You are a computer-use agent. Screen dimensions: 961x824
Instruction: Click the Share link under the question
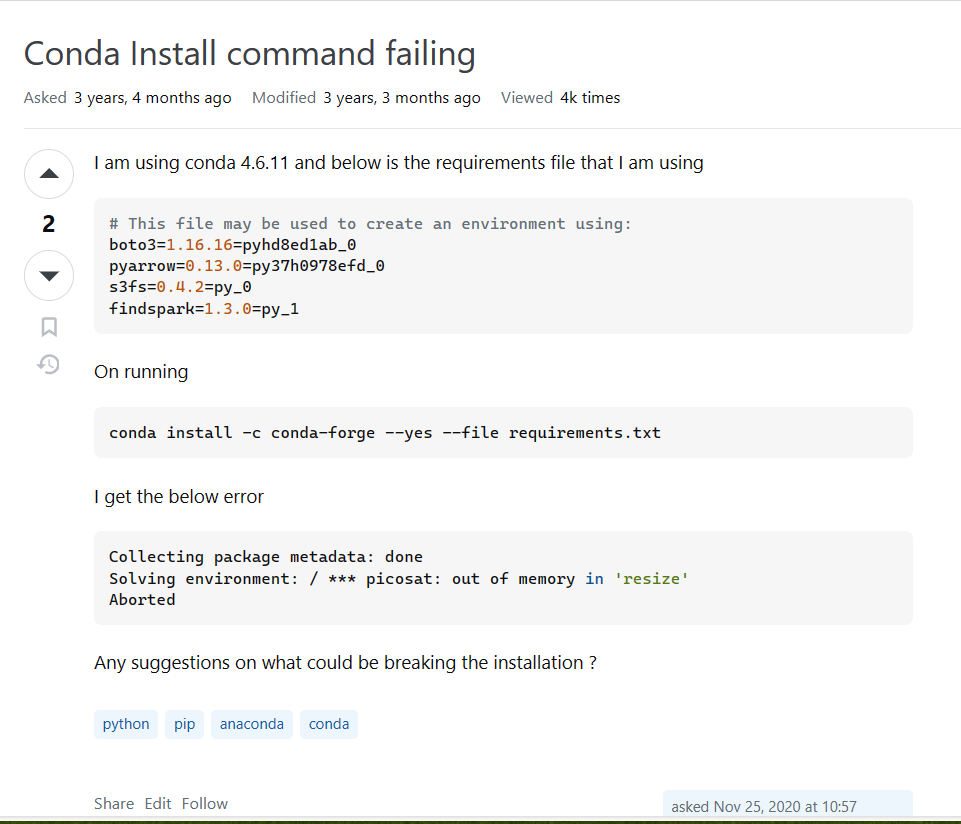pos(114,803)
